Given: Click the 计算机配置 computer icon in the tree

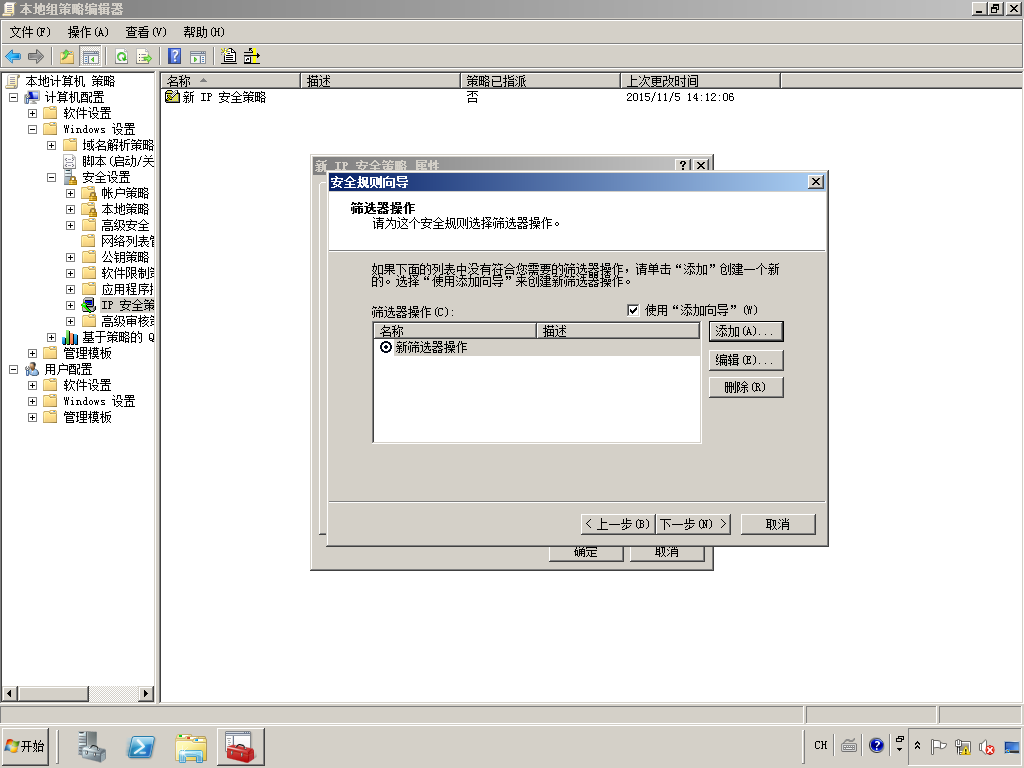Looking at the screenshot, I should 32,97.
